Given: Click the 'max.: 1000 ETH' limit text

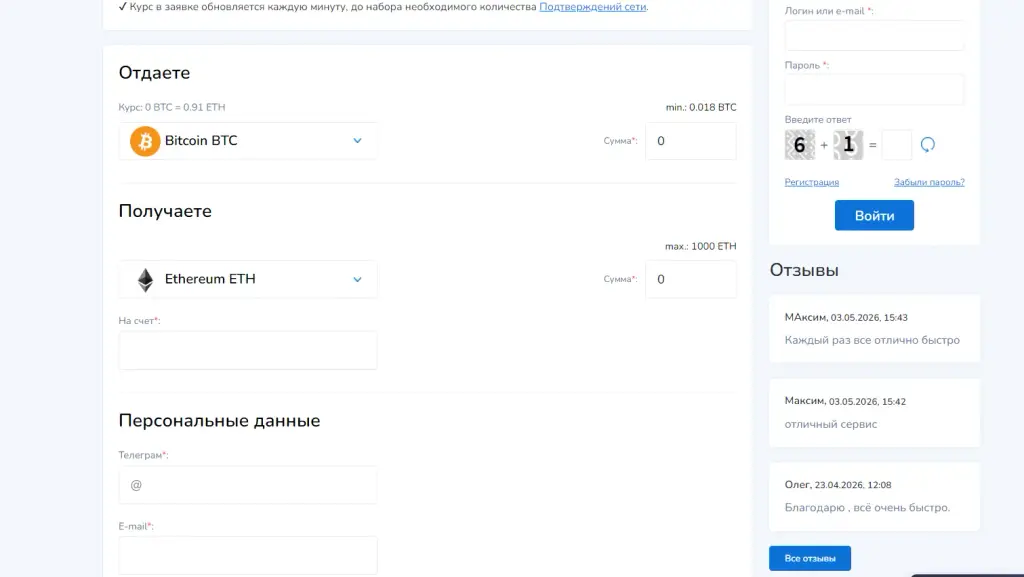Looking at the screenshot, I should click(x=701, y=246).
